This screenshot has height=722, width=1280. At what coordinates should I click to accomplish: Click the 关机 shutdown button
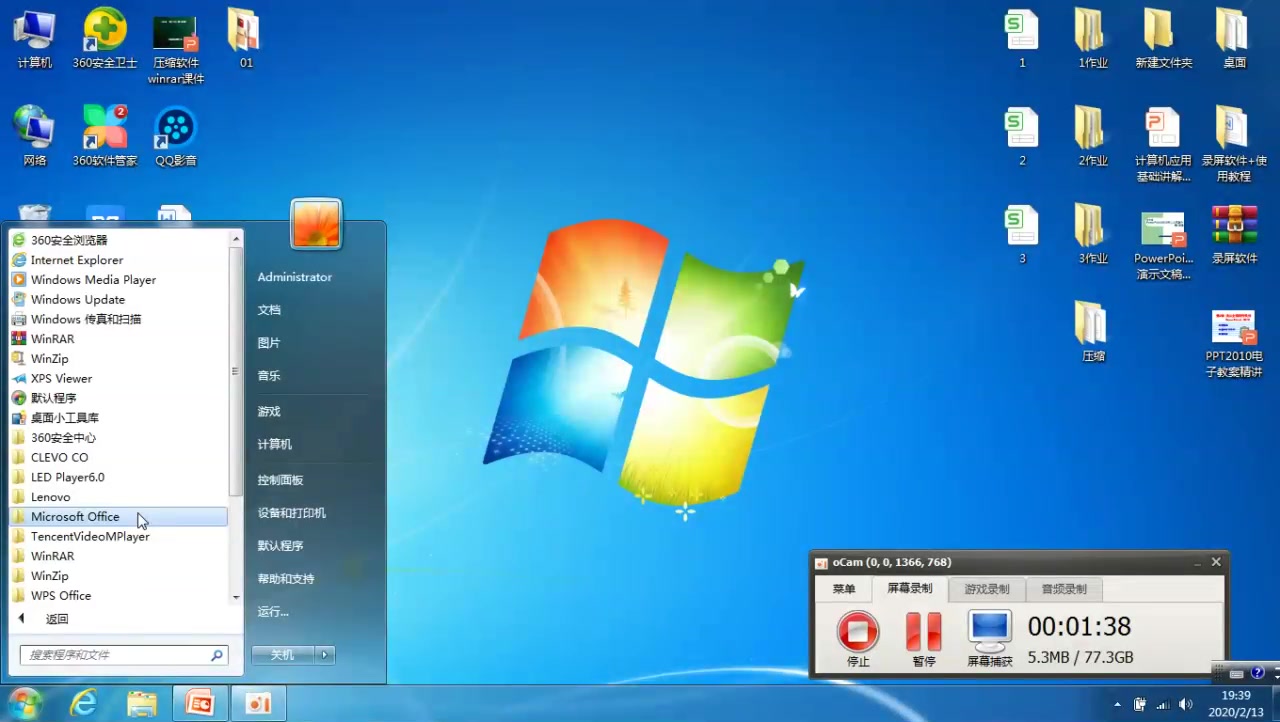283,655
